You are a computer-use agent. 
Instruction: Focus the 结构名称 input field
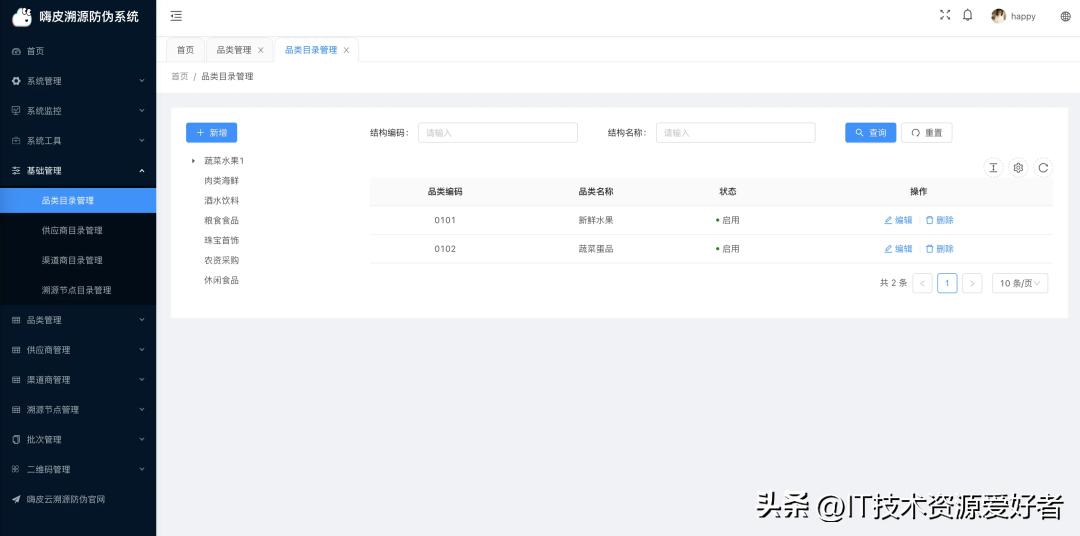click(736, 132)
